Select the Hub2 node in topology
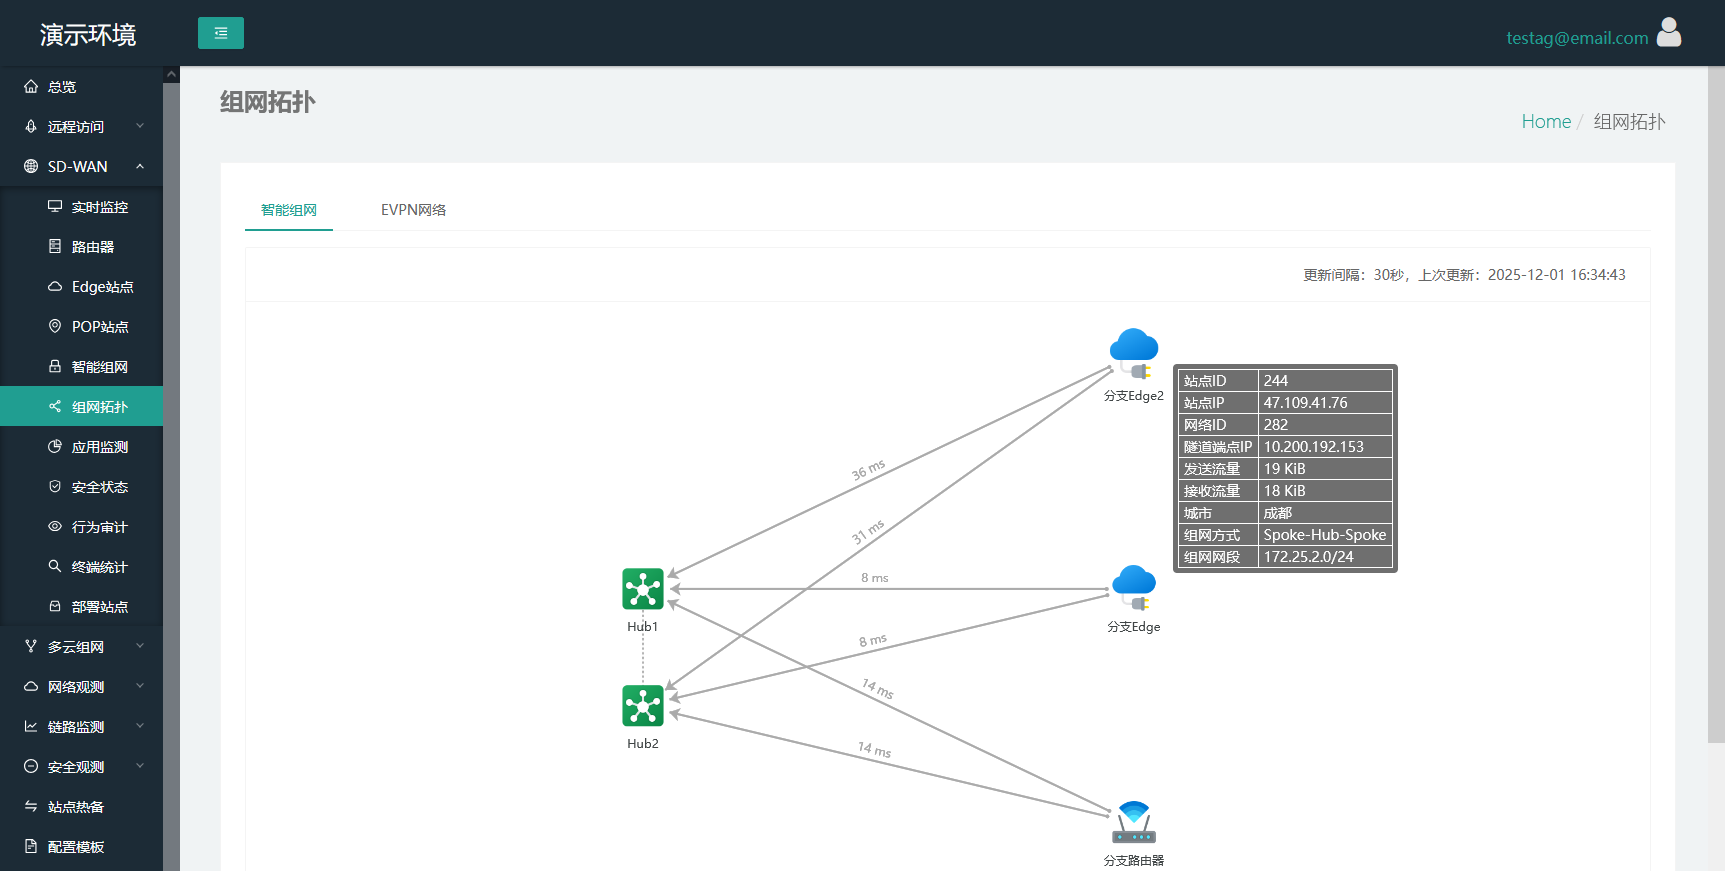The image size is (1725, 871). point(643,706)
